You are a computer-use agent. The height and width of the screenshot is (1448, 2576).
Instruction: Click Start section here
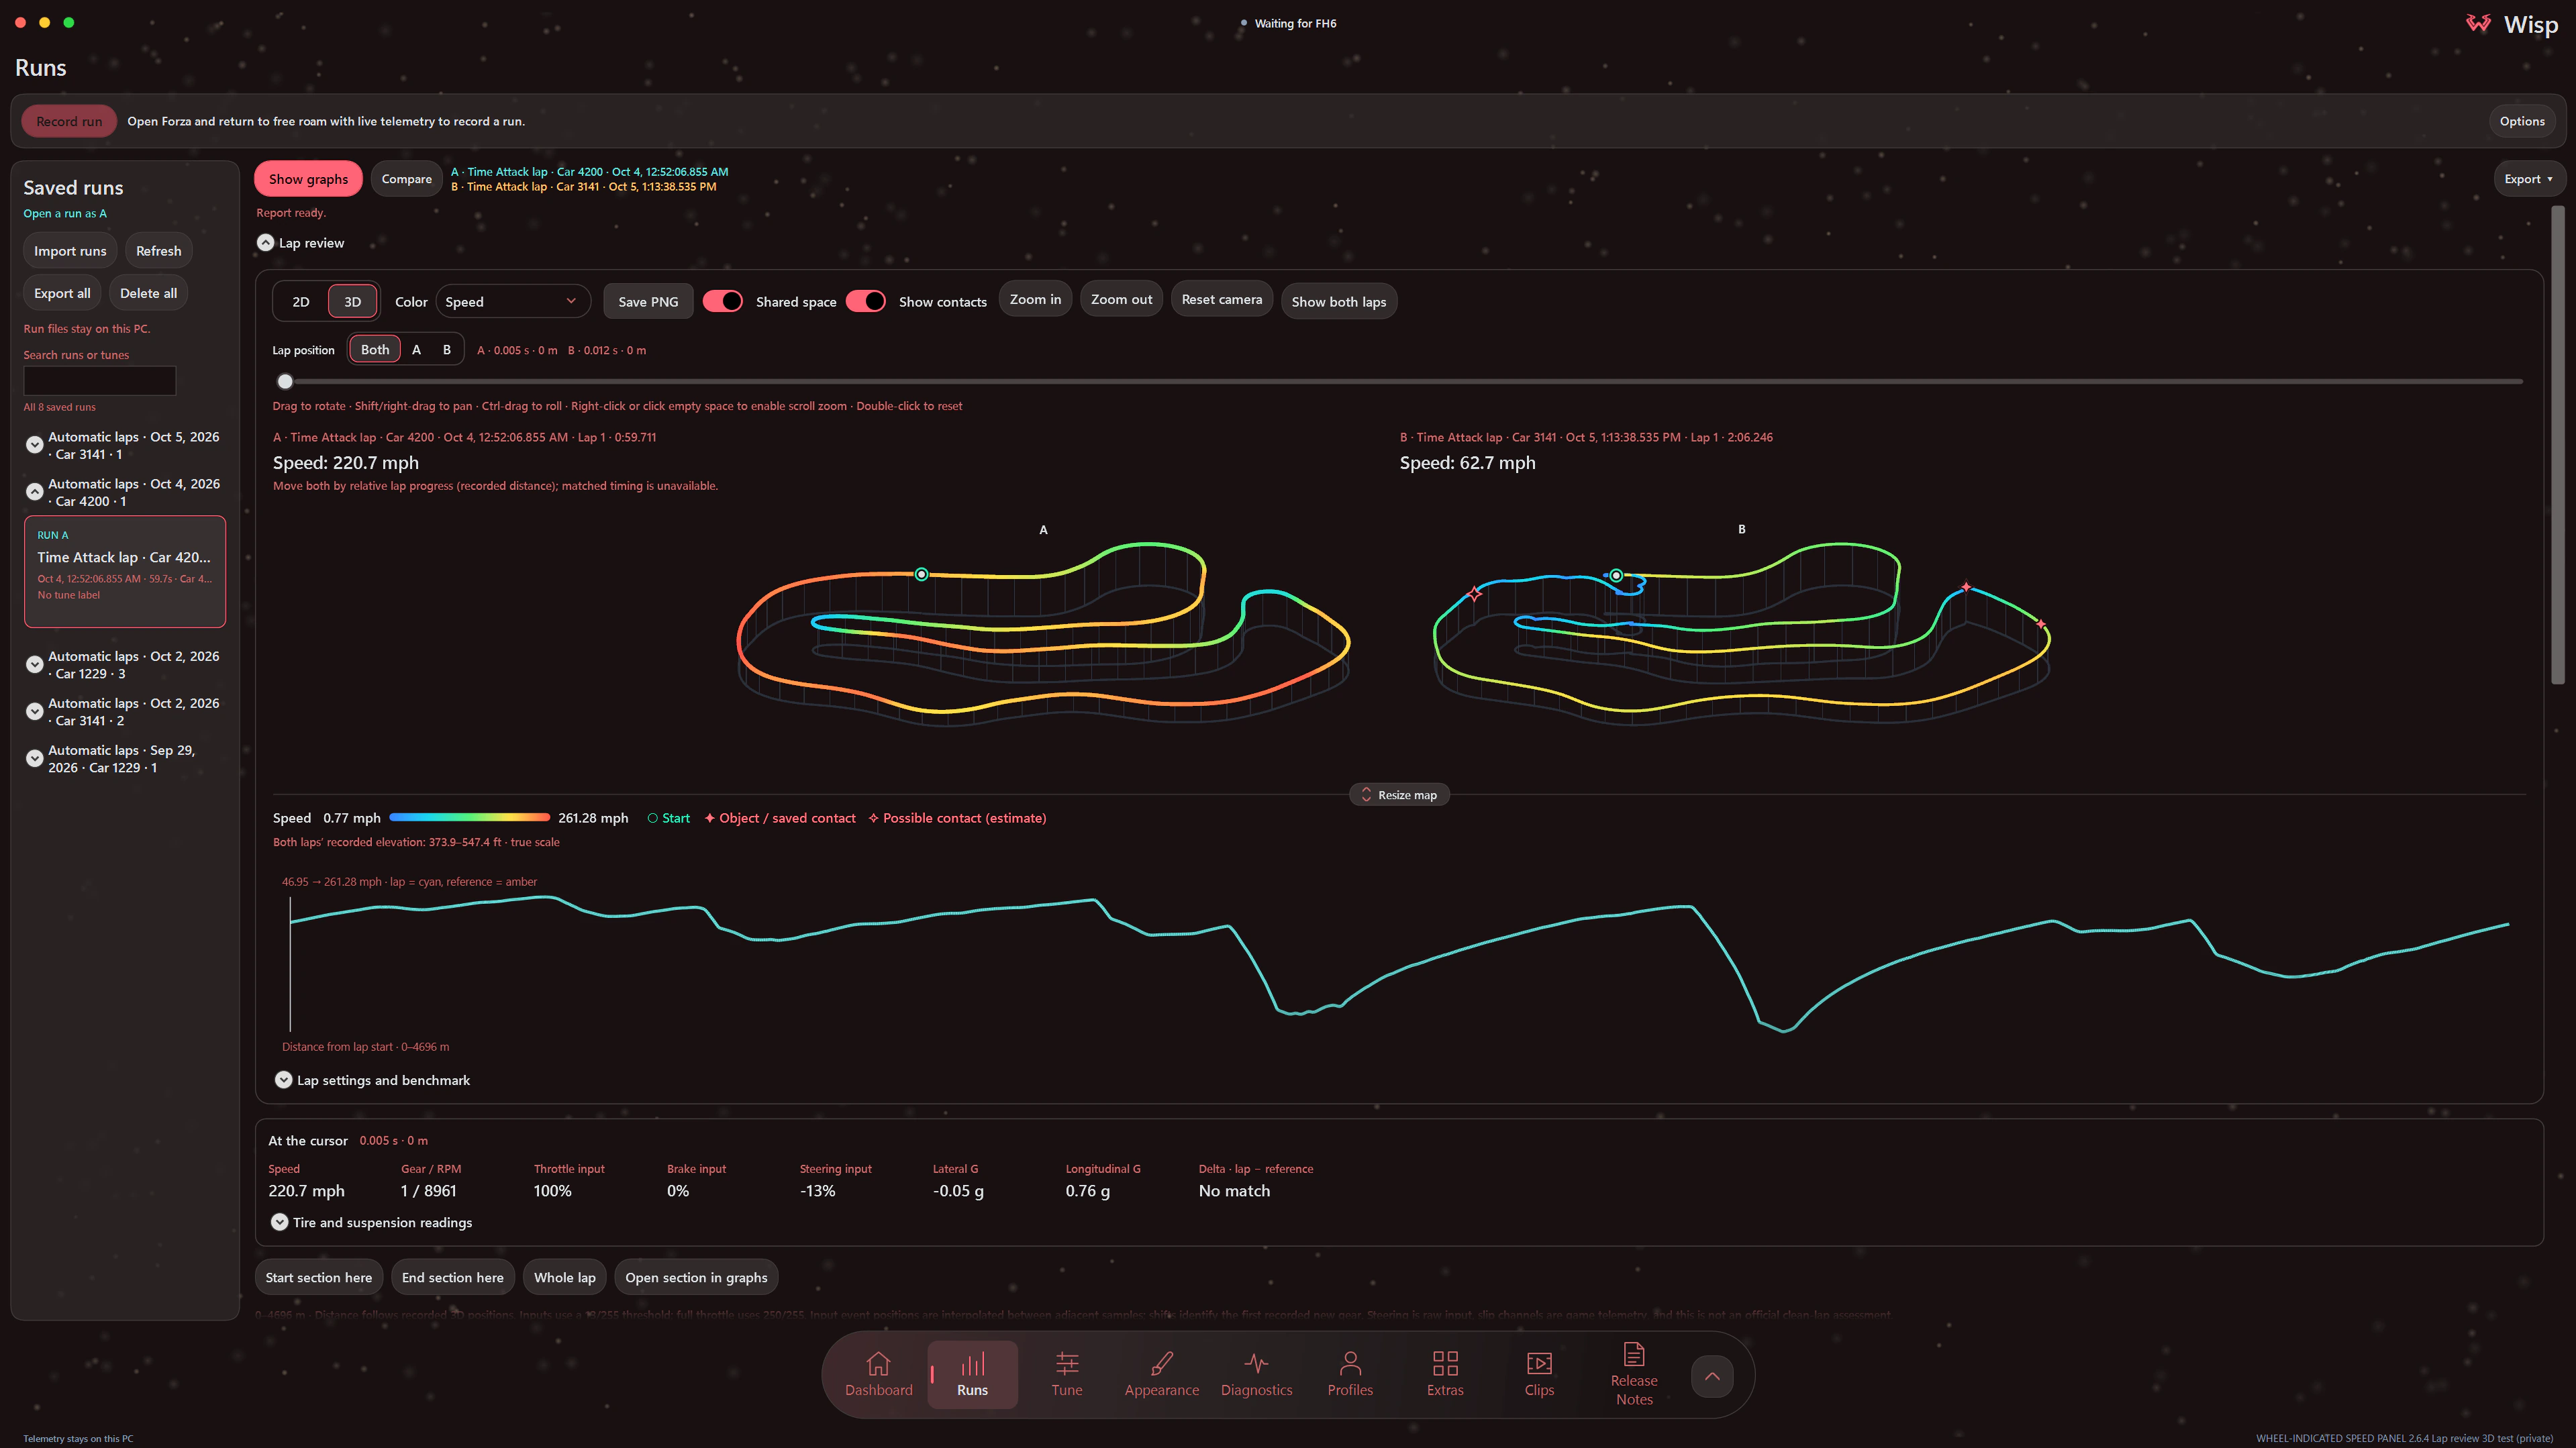tap(318, 1277)
